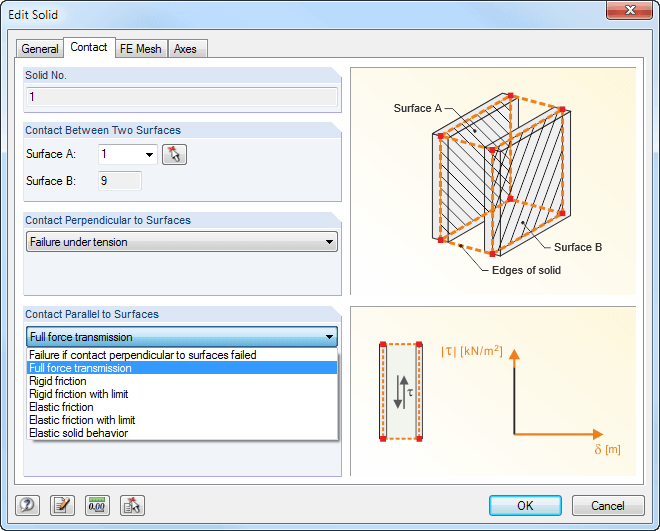Viewport: 660px width, 531px height.
Task: Choose Failure if contact perpendicular to surfaces failed
Action: [x=182, y=355]
